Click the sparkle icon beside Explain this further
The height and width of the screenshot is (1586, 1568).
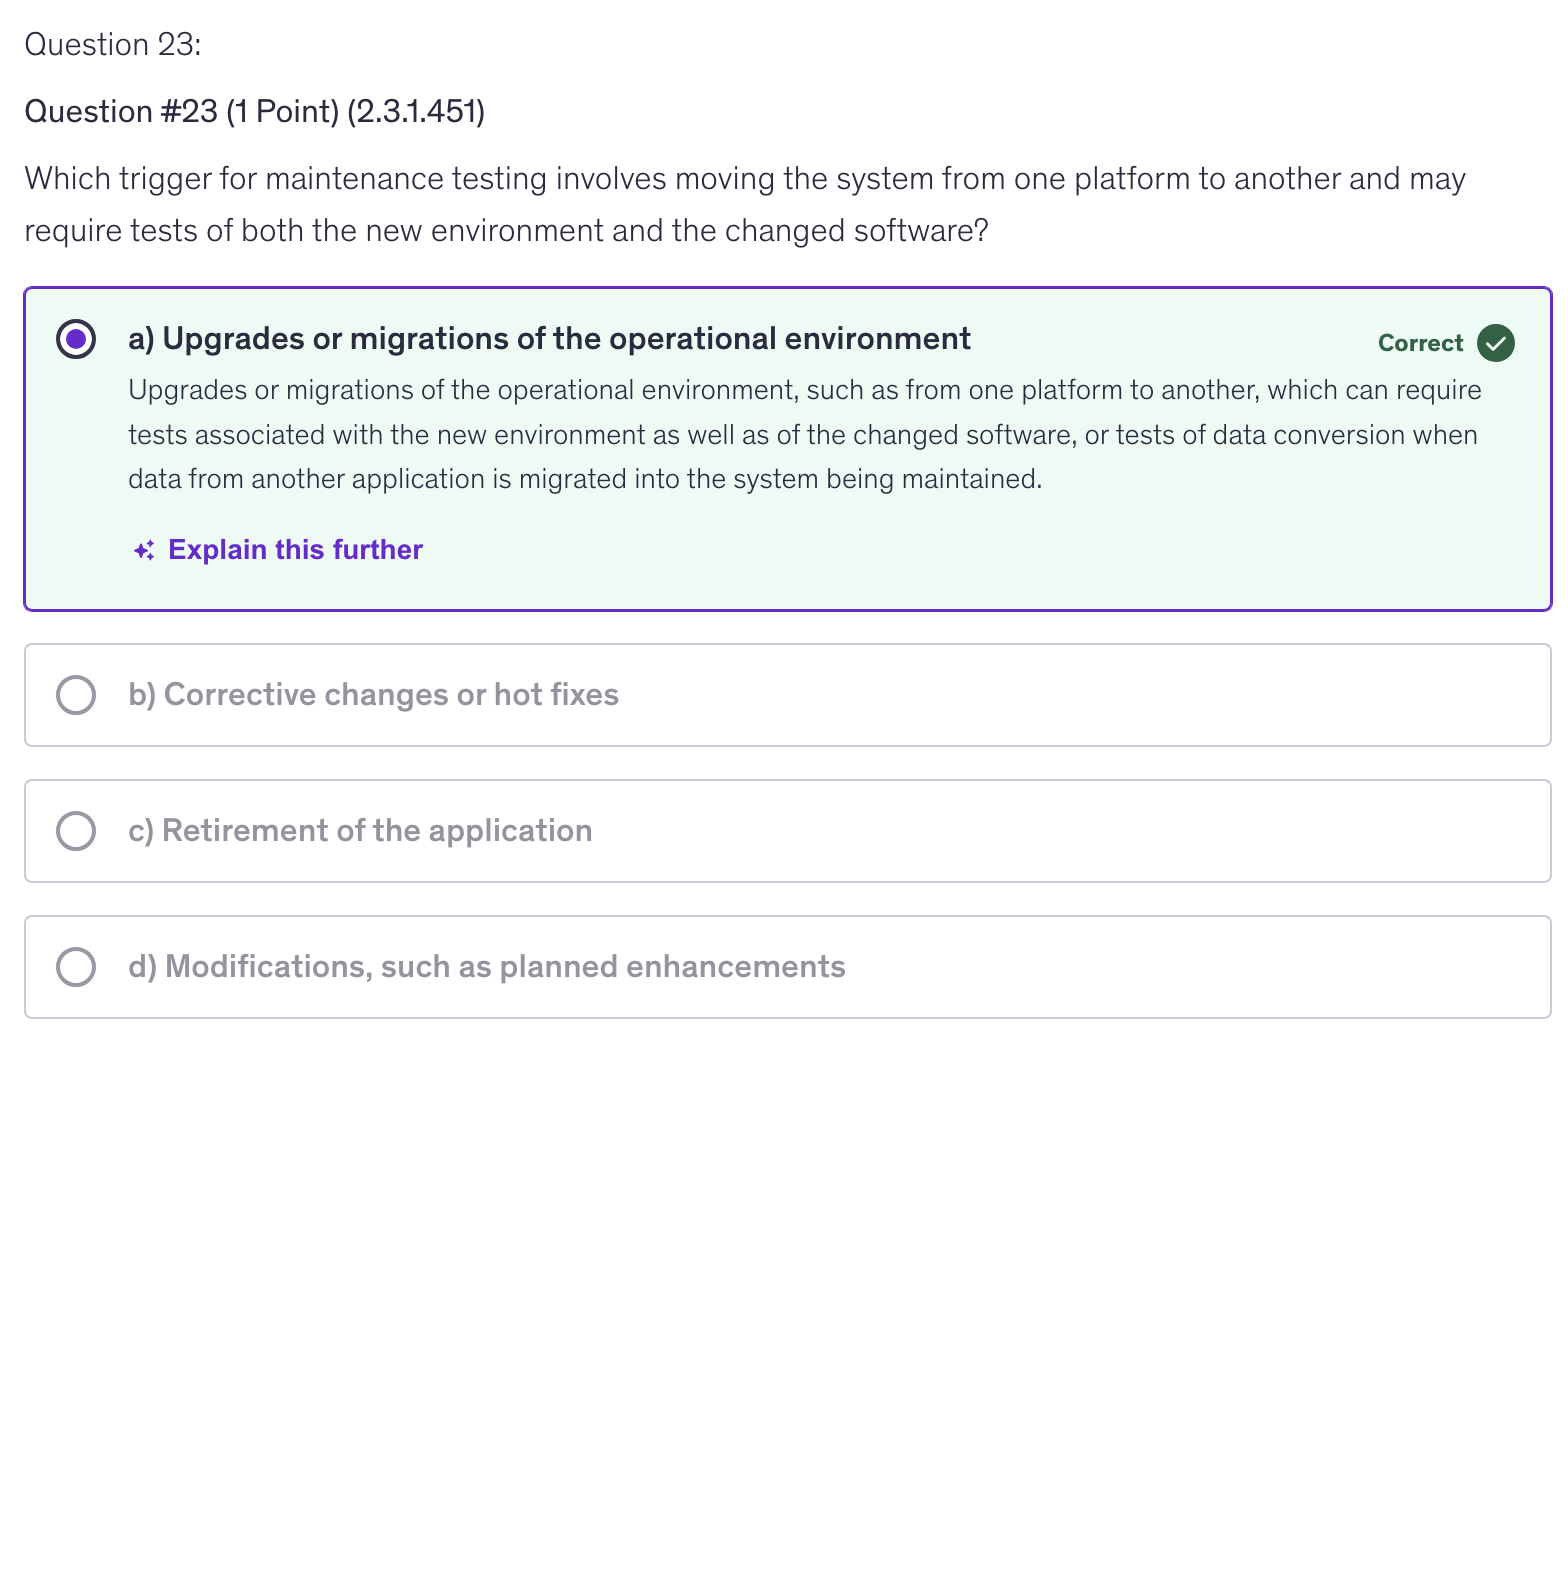(x=144, y=551)
